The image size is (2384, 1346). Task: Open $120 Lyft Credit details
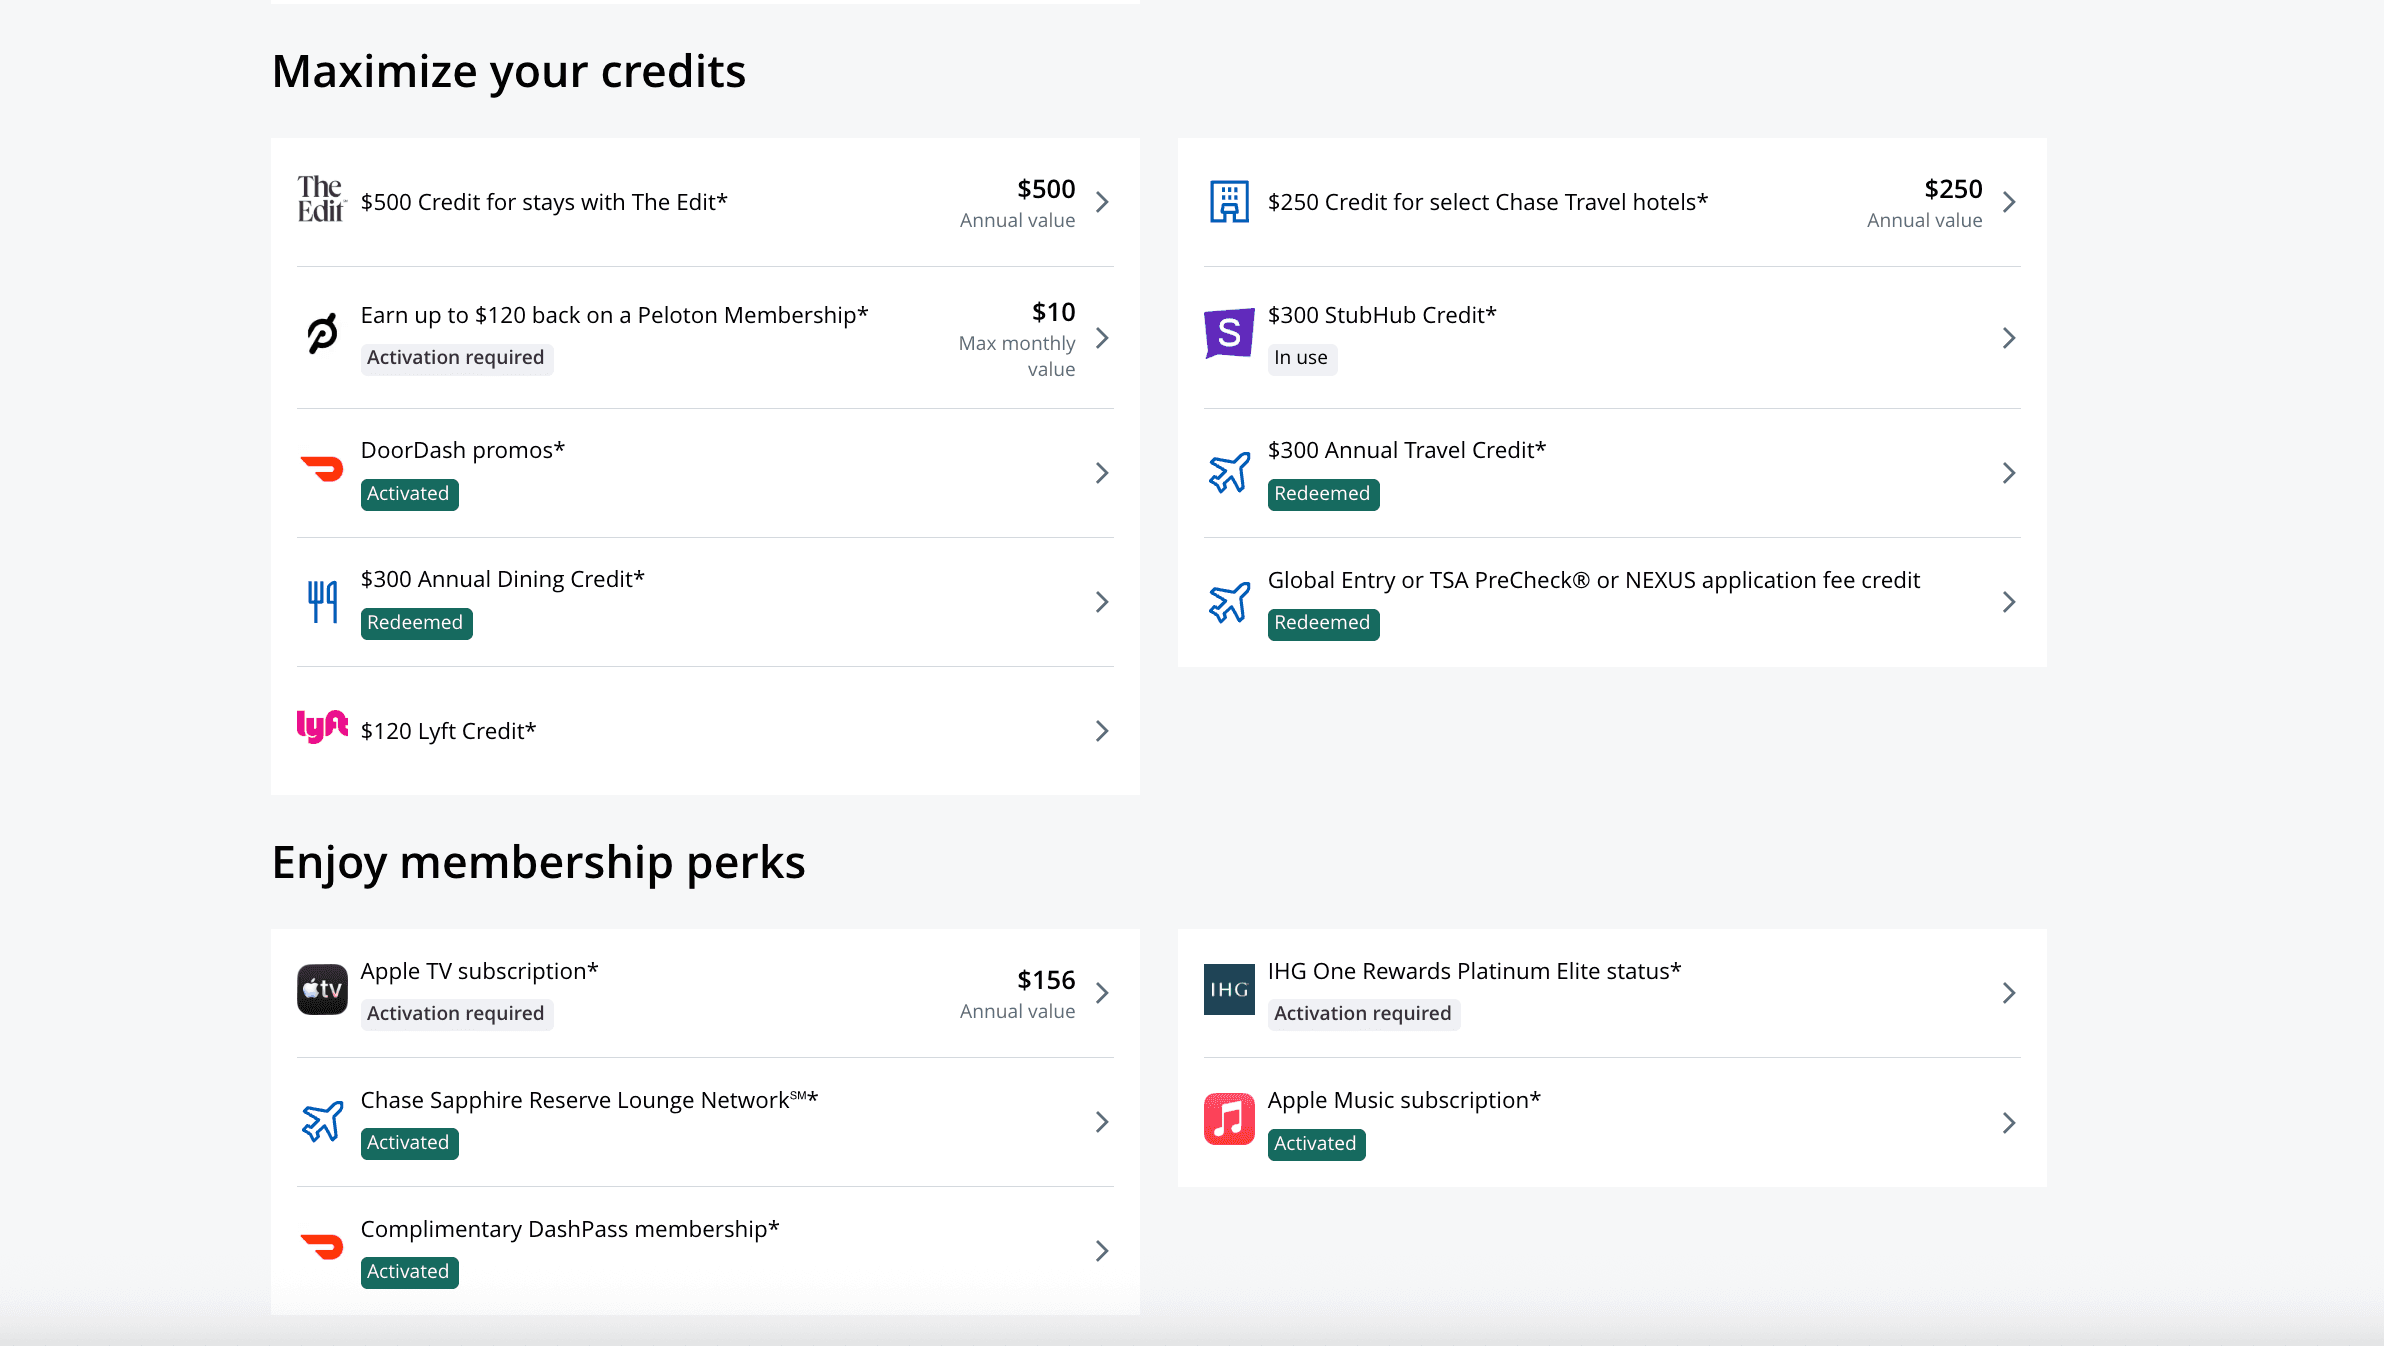click(x=705, y=731)
